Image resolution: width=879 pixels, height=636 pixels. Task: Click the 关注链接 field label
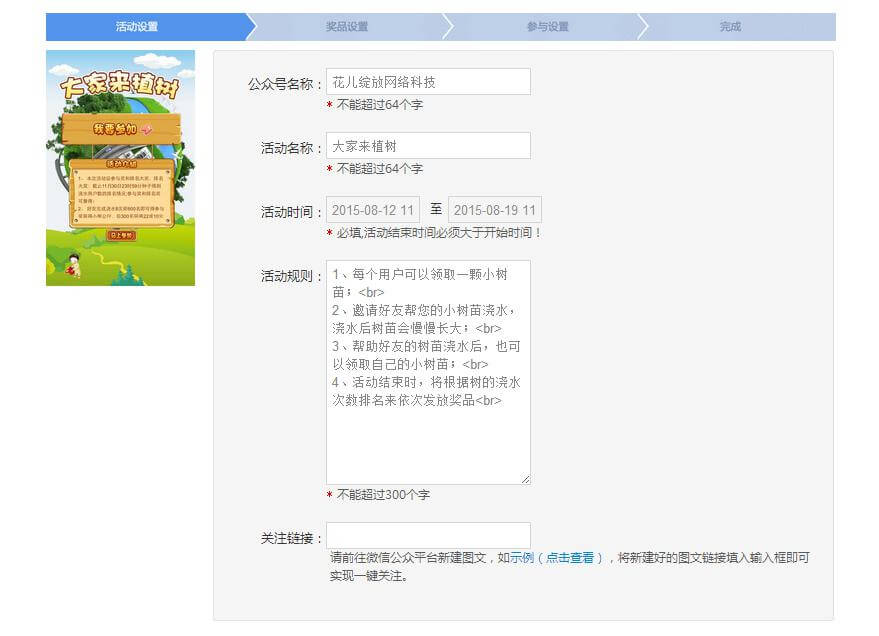[x=291, y=539]
